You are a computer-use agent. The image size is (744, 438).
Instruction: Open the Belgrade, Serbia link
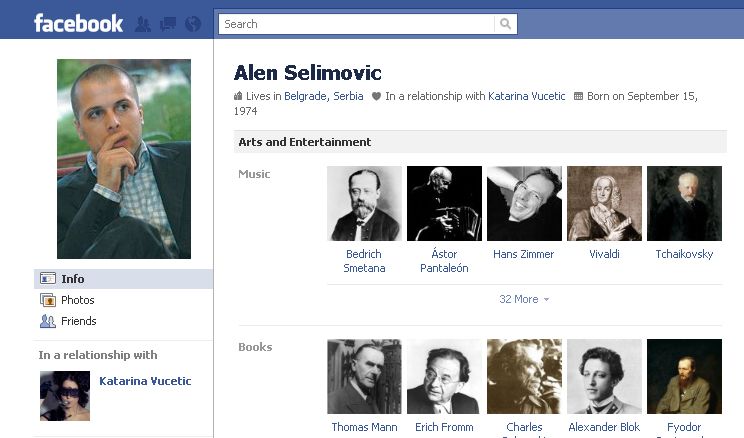coord(323,97)
